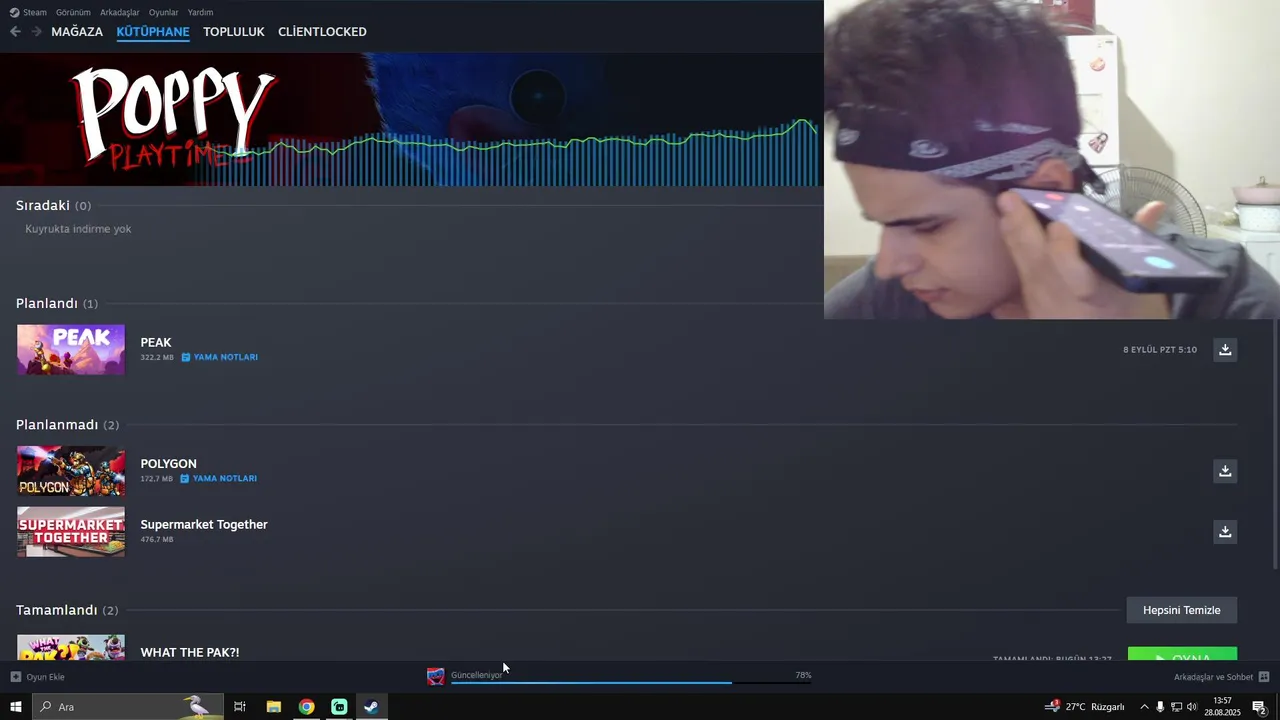Viewport: 1280px width, 720px height.
Task: Click the Oyun Ekle button
Action: (x=38, y=677)
